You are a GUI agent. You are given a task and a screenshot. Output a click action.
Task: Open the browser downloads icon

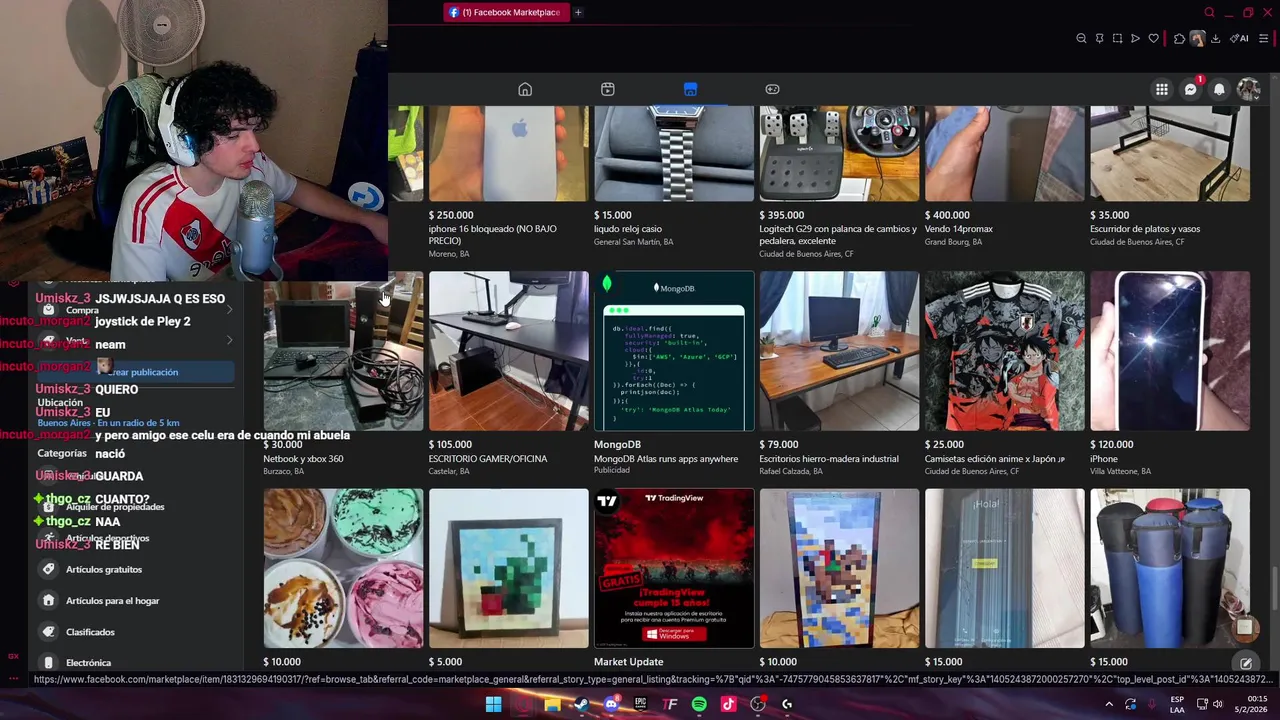click(1215, 39)
